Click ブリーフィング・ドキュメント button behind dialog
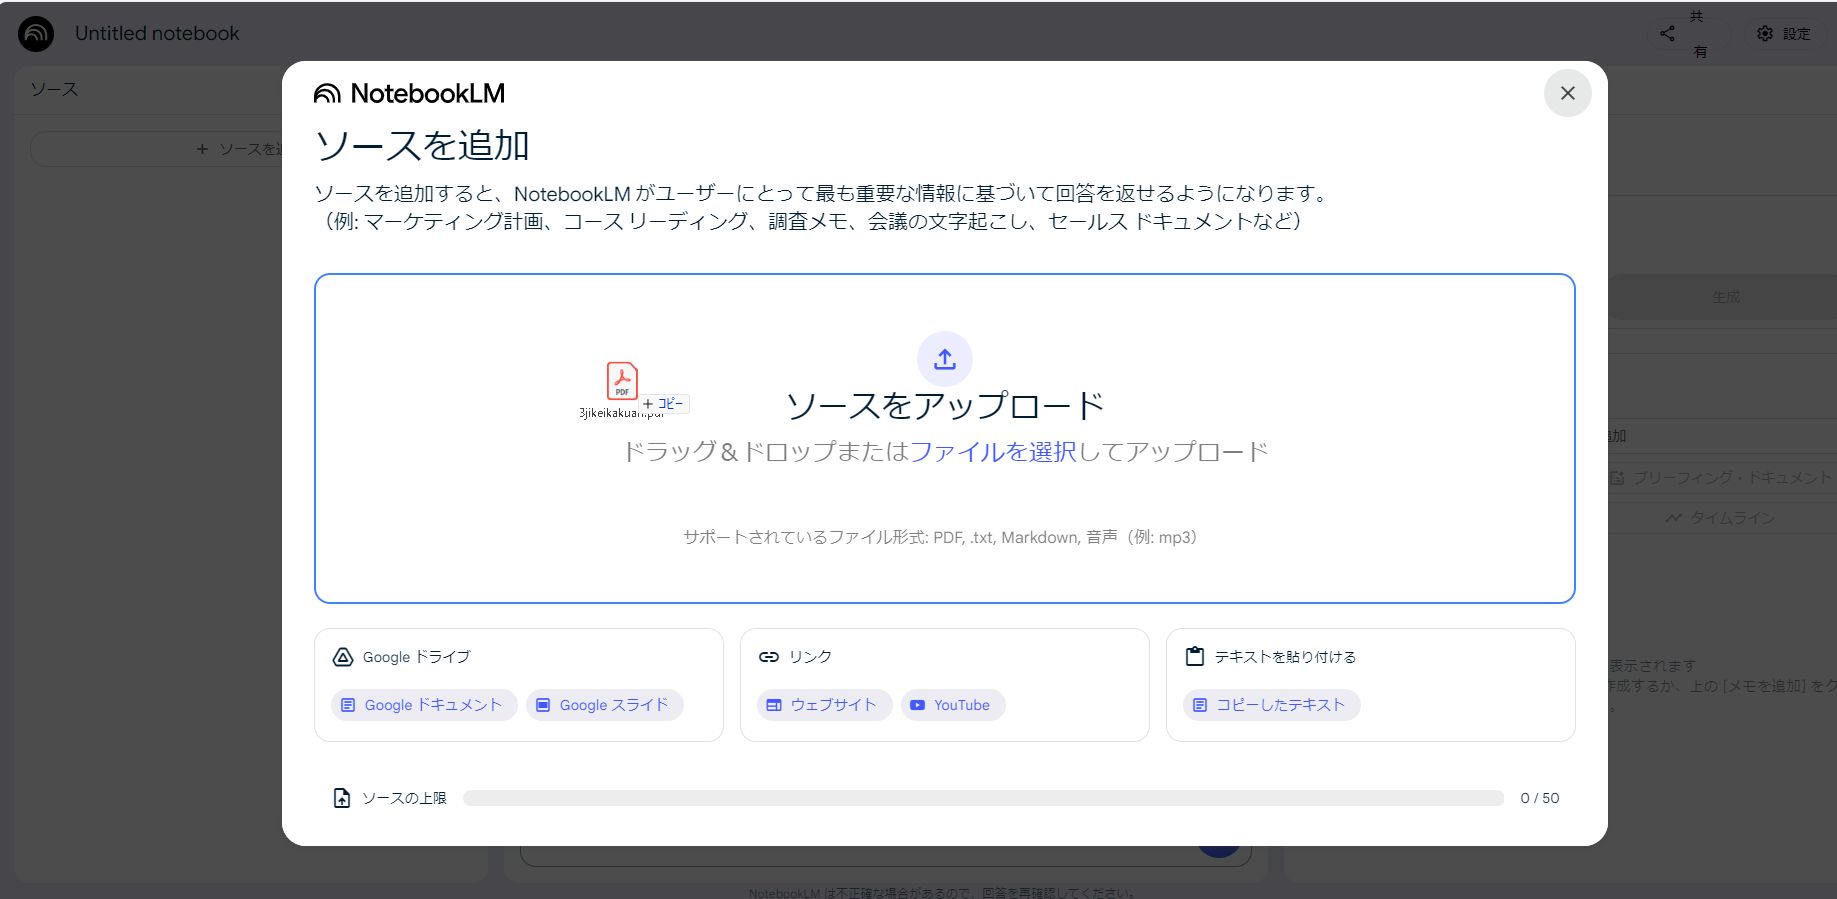This screenshot has width=1837, height=899. tap(1720, 478)
